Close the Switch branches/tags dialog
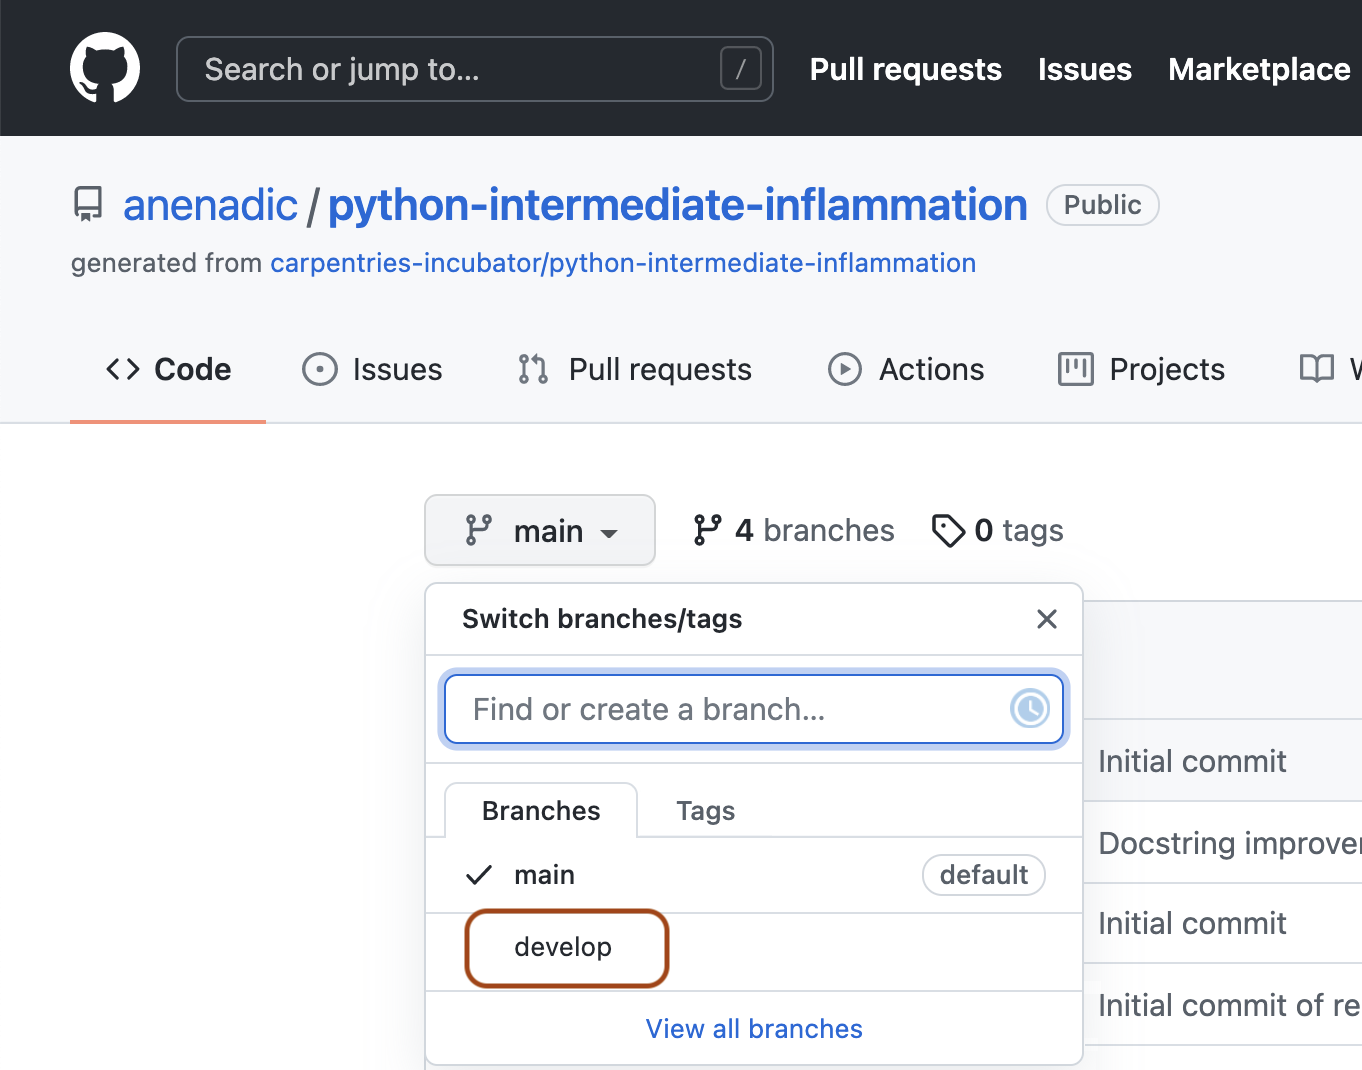1362x1070 pixels. point(1046,619)
